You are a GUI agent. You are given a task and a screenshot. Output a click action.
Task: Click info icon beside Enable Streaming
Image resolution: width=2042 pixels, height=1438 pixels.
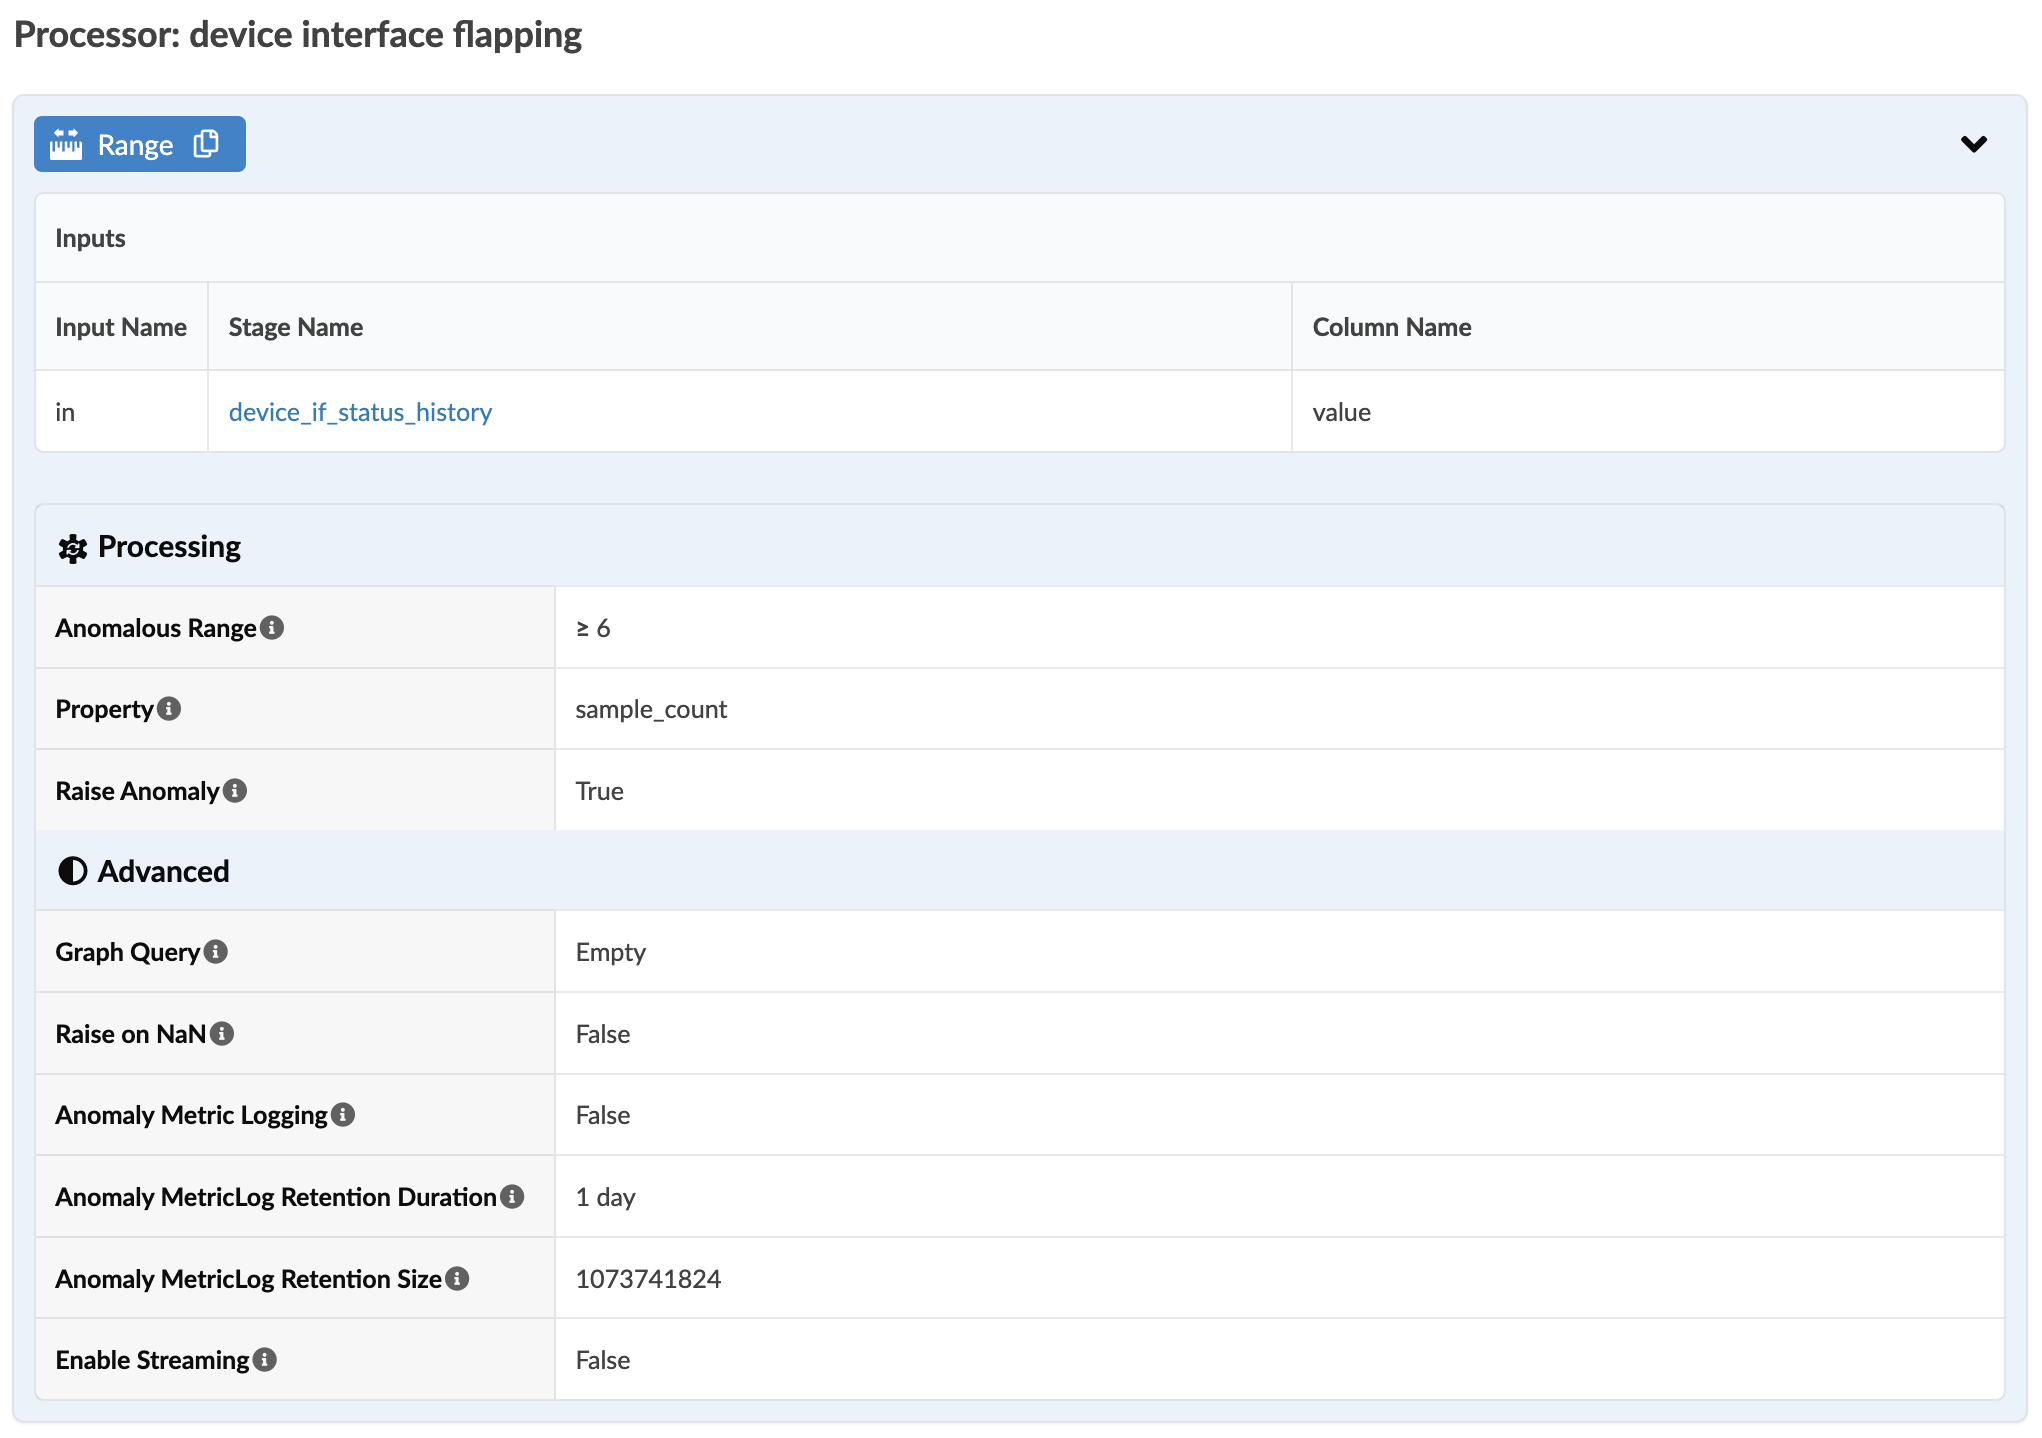tap(265, 1359)
